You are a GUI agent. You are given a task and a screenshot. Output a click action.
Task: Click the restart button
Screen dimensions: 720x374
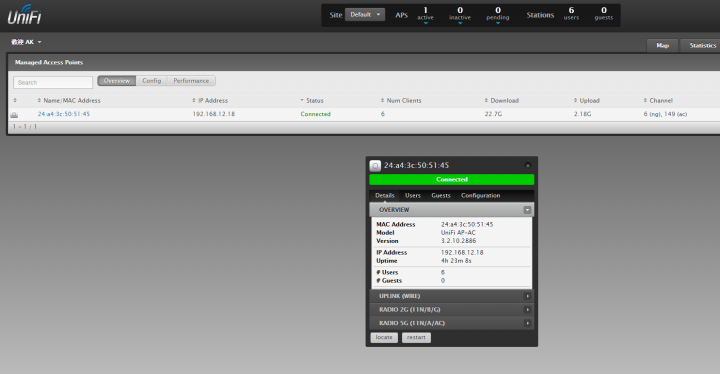tap(416, 338)
